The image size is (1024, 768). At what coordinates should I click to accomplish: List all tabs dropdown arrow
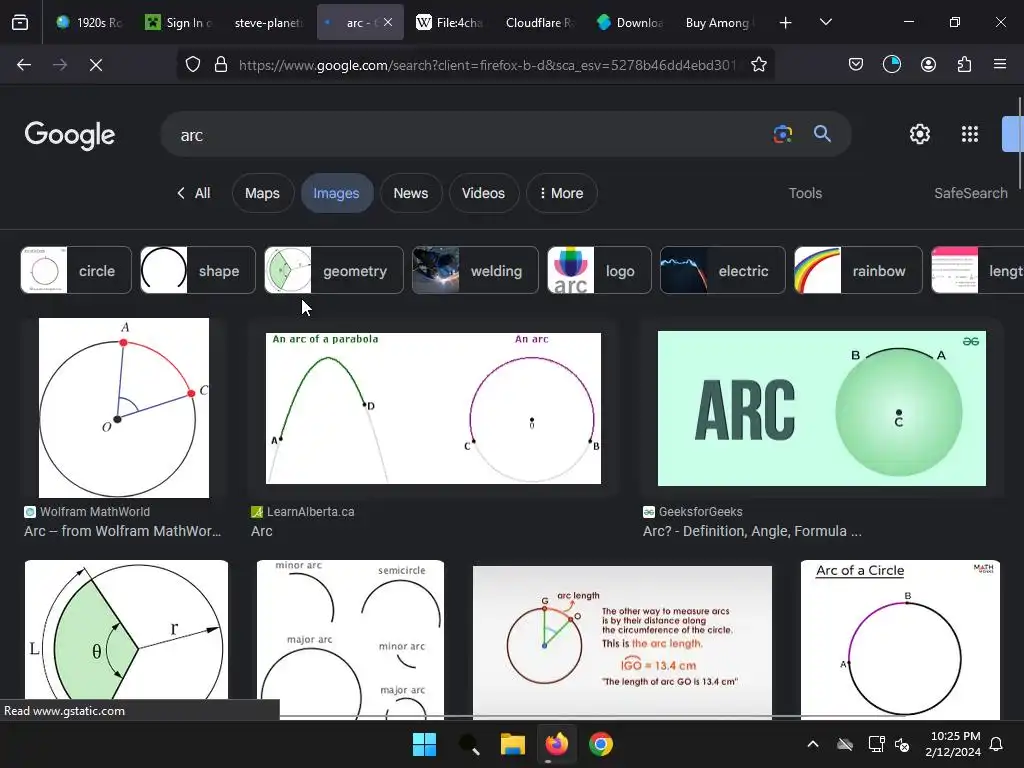[x=825, y=22]
